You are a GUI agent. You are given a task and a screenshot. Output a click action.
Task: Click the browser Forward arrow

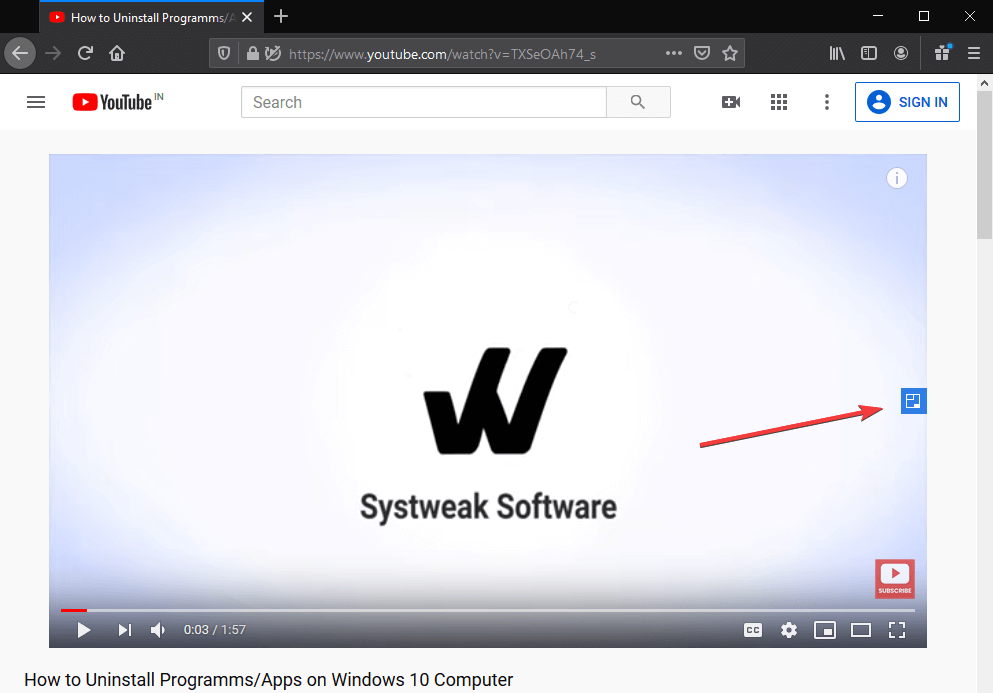click(x=53, y=53)
